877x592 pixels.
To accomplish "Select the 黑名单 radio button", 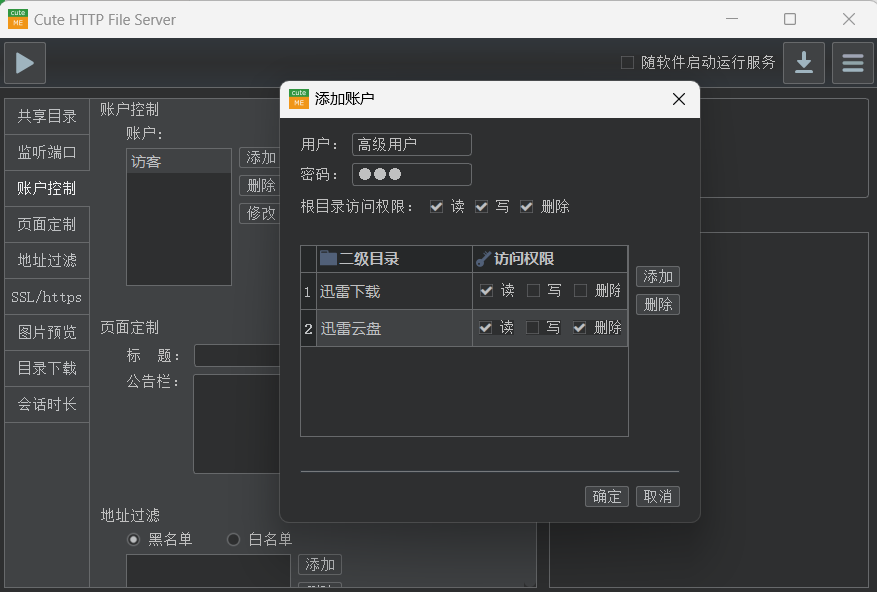I will coord(133,539).
